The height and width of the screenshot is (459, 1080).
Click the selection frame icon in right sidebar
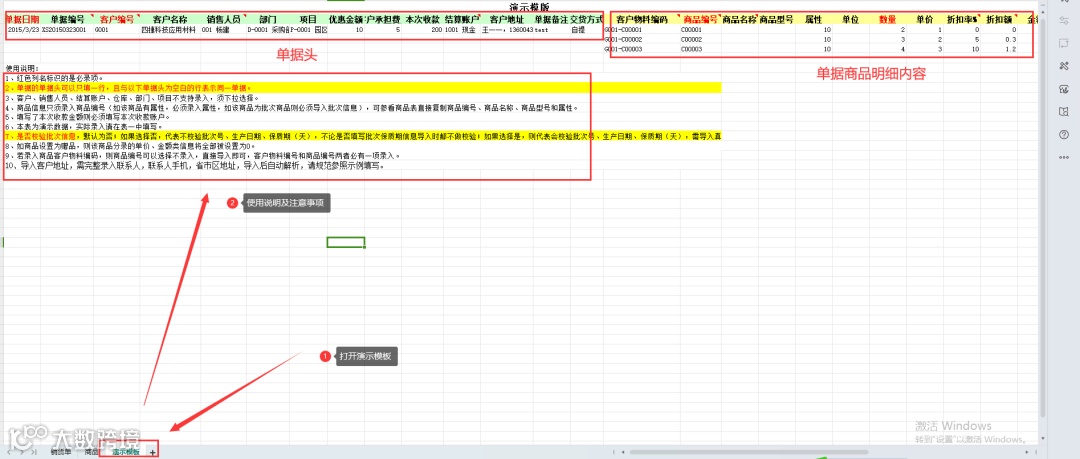pos(1063,43)
